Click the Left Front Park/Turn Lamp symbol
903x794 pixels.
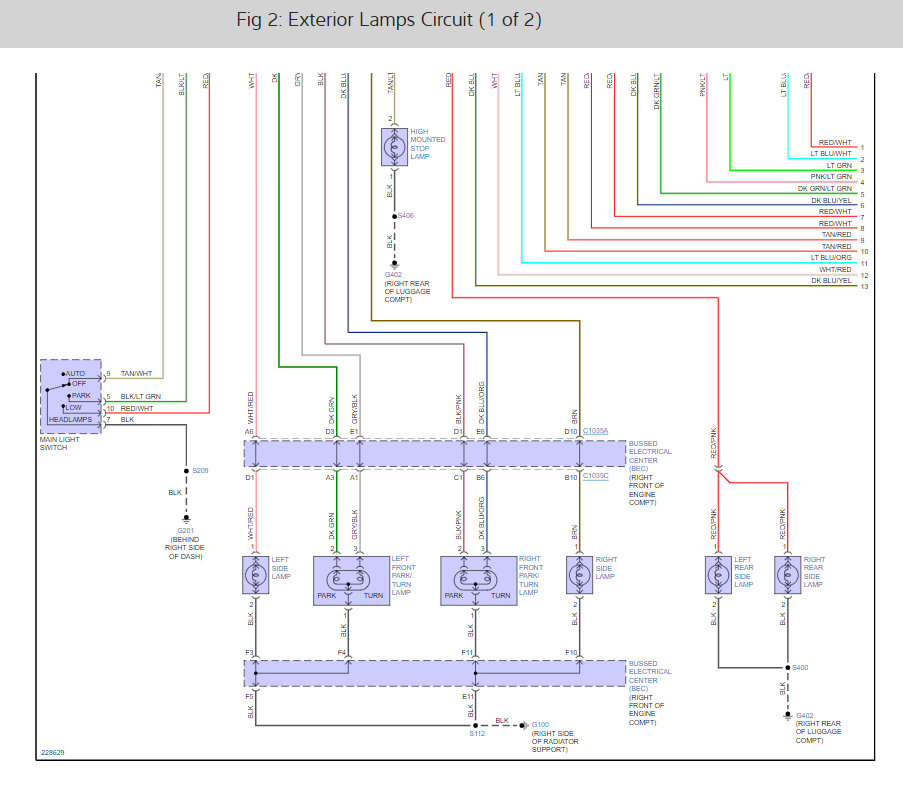click(x=351, y=580)
